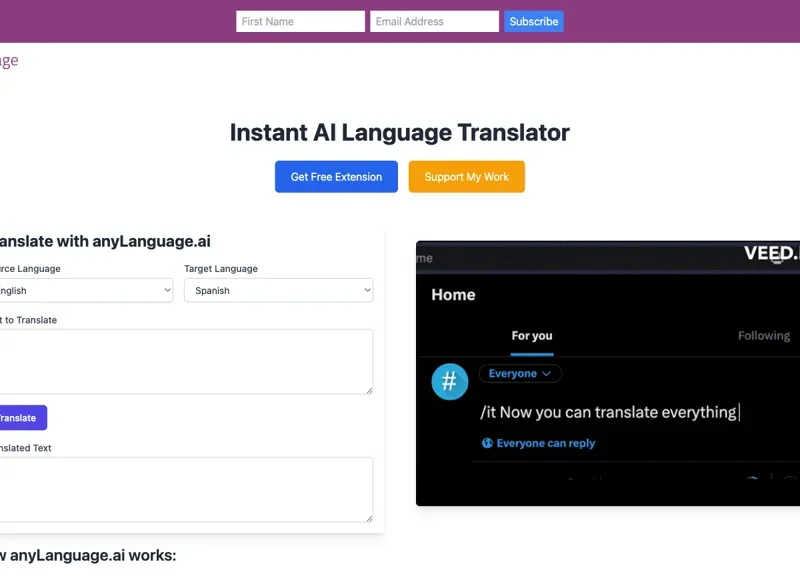The width and height of the screenshot is (800, 576).
Task: Click the Subscribe button
Action: [534, 21]
